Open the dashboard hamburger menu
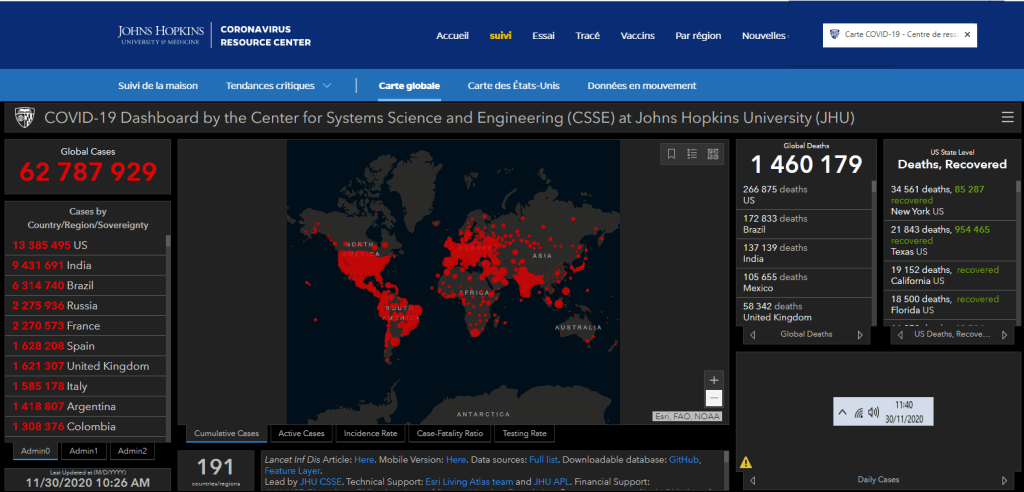The height and width of the screenshot is (492, 1024). click(1007, 118)
